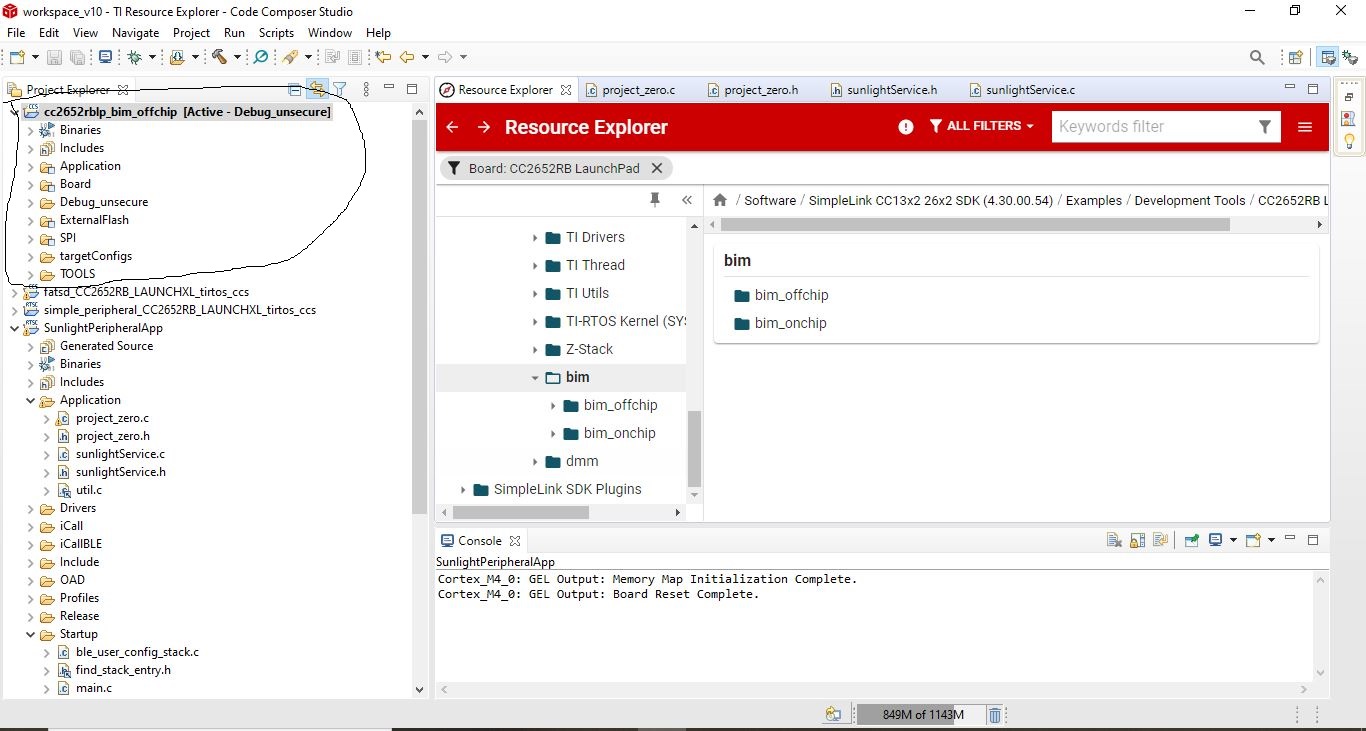Screen dimensions: 1366x731
Task: Click the Build hammer icon
Action: [217, 57]
